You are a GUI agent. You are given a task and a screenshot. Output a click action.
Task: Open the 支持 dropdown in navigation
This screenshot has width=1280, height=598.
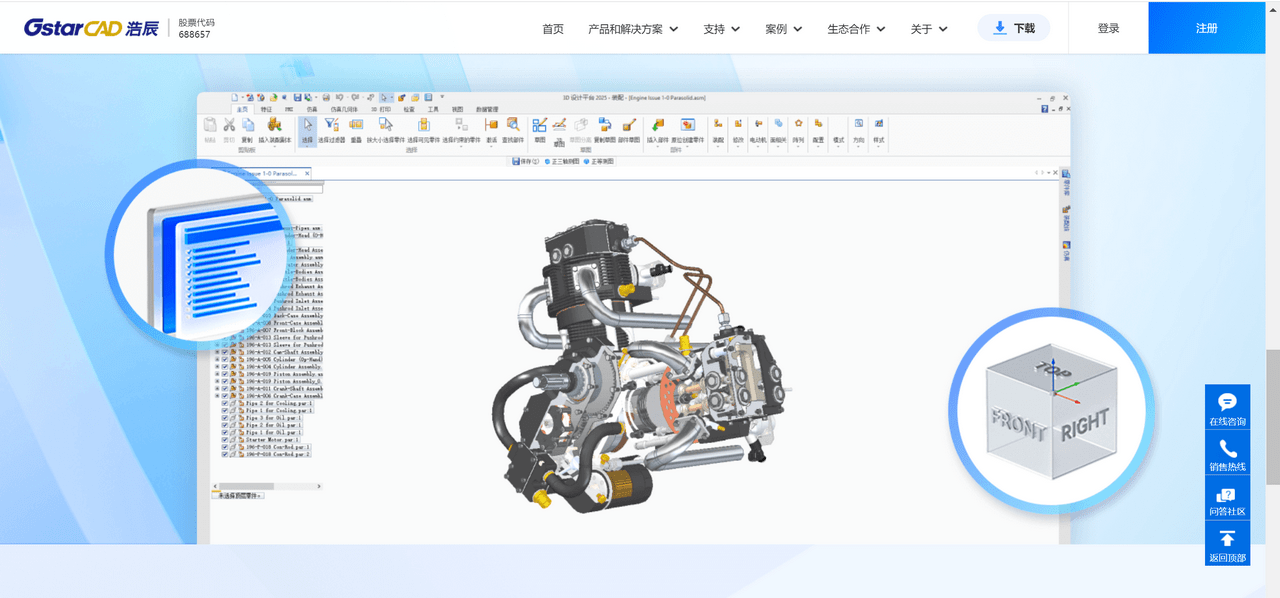(721, 29)
